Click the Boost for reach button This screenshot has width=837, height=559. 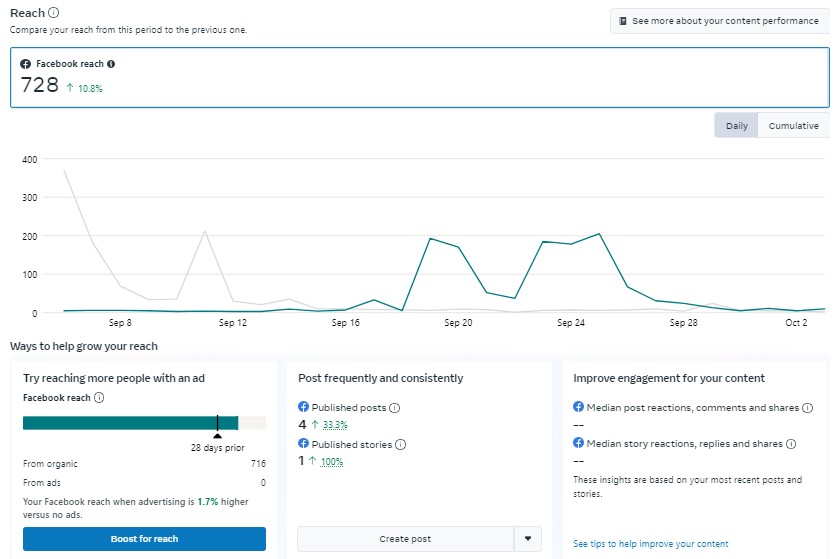pos(144,539)
